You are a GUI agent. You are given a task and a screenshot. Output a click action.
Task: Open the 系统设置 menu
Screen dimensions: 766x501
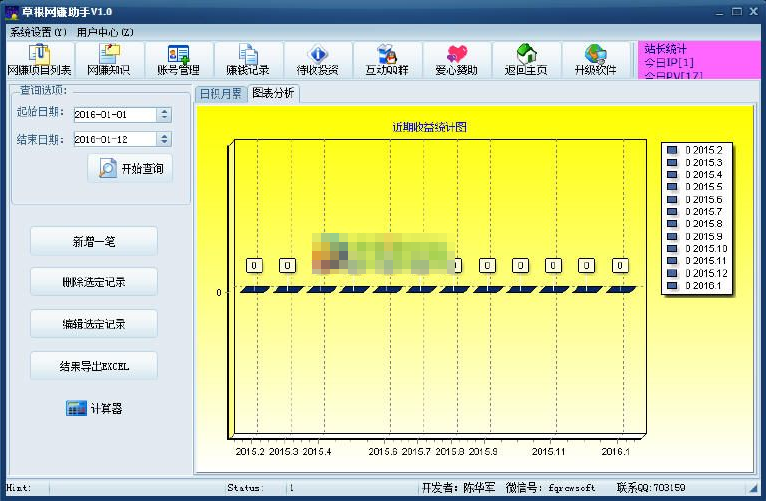pos(39,32)
